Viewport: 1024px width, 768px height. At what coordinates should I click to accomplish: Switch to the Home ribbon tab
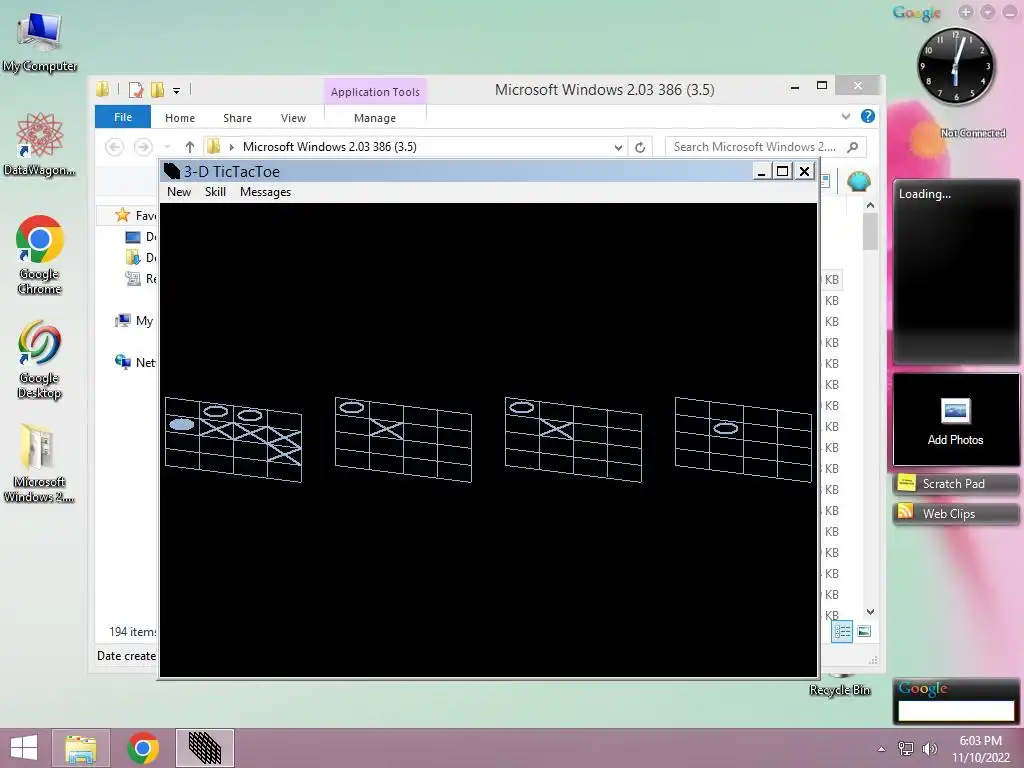180,118
